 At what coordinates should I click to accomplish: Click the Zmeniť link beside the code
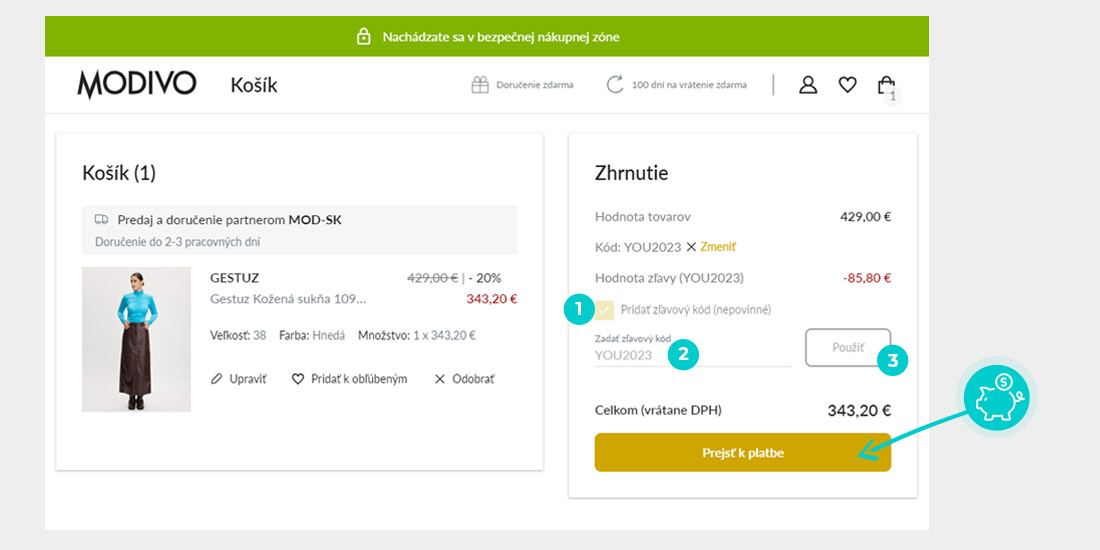click(718, 247)
